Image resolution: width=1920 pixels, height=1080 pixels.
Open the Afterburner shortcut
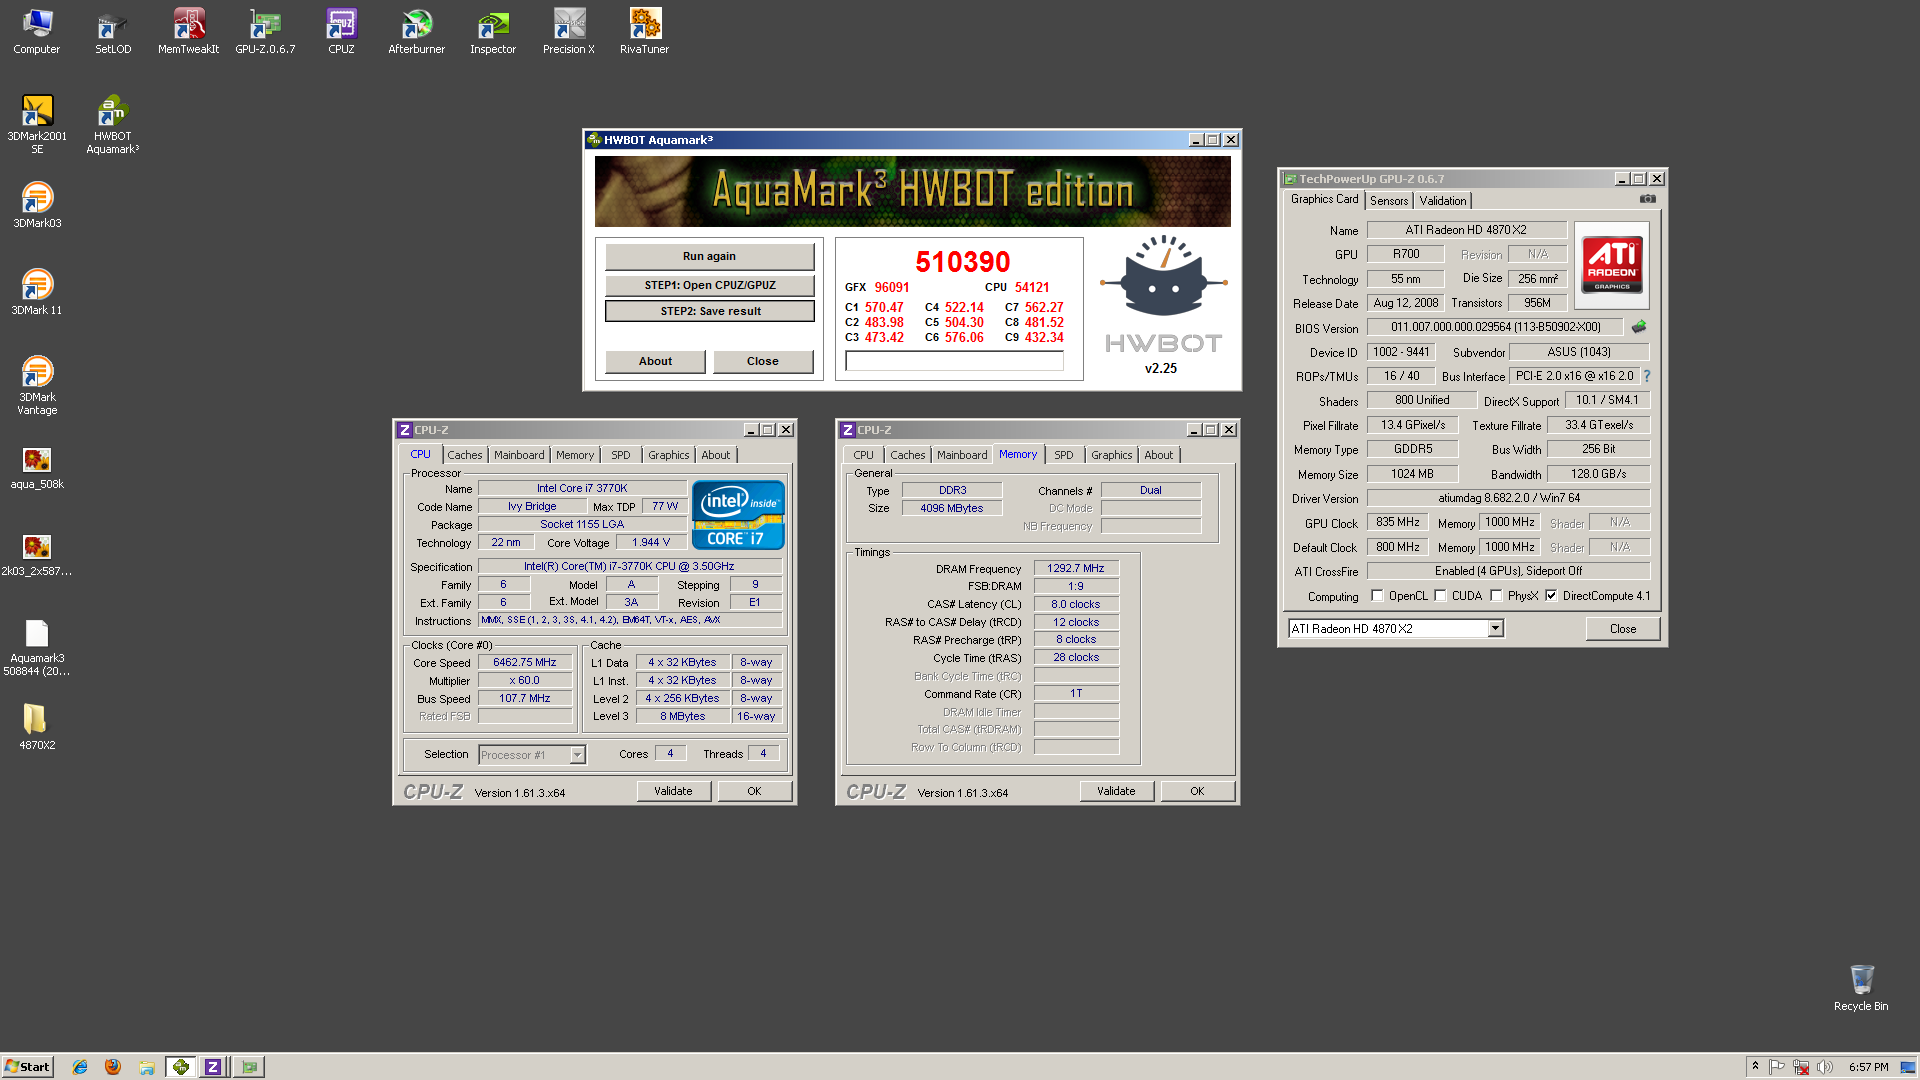click(416, 31)
